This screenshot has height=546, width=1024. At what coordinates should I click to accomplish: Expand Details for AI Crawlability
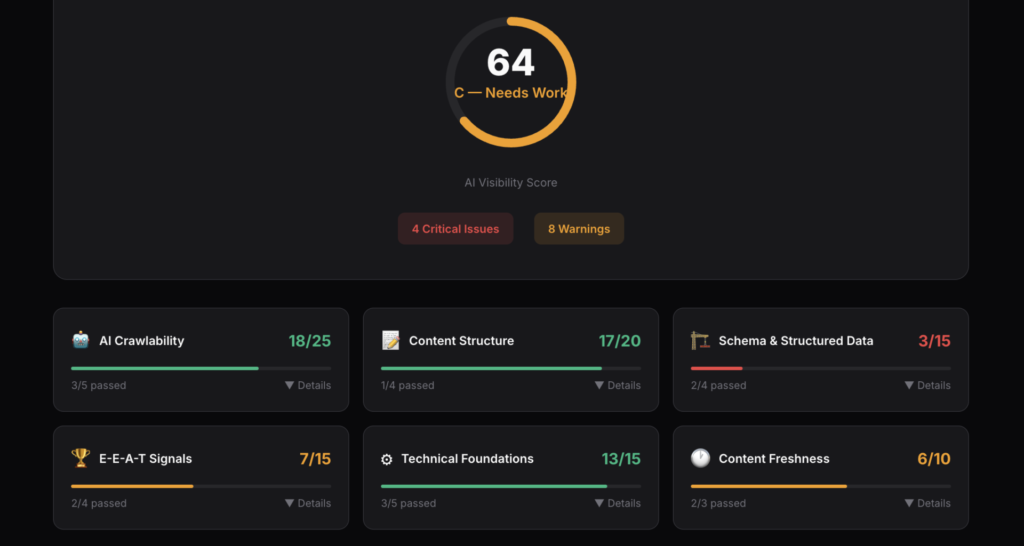(x=308, y=385)
